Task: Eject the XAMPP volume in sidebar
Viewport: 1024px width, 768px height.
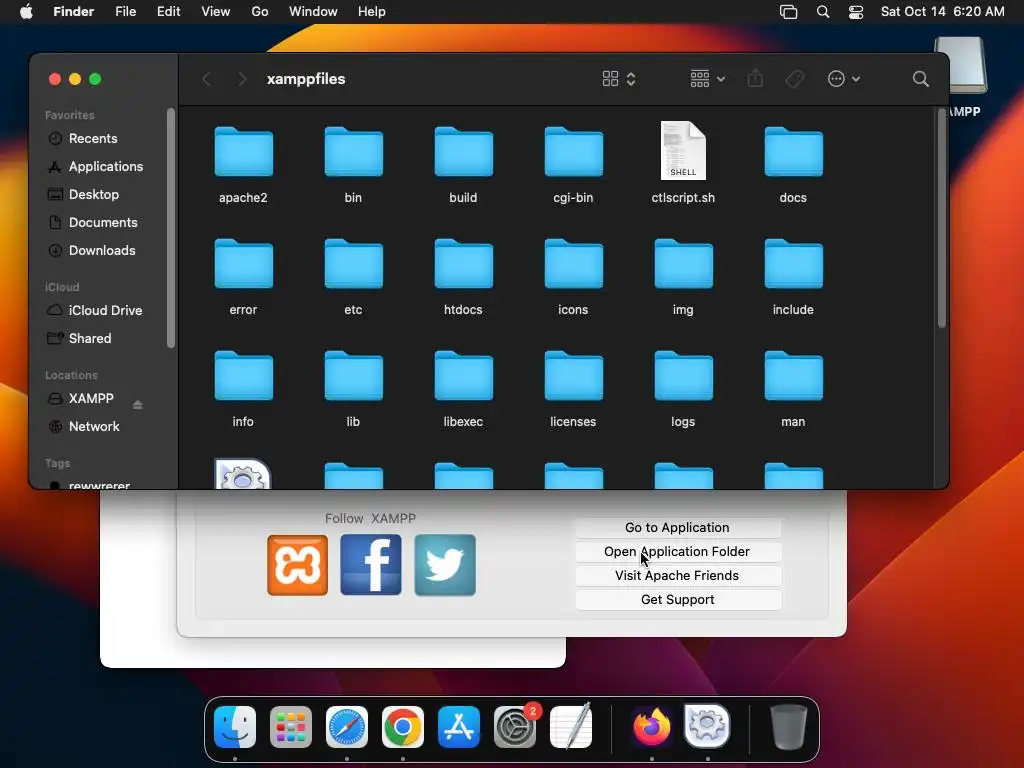Action: click(x=137, y=405)
